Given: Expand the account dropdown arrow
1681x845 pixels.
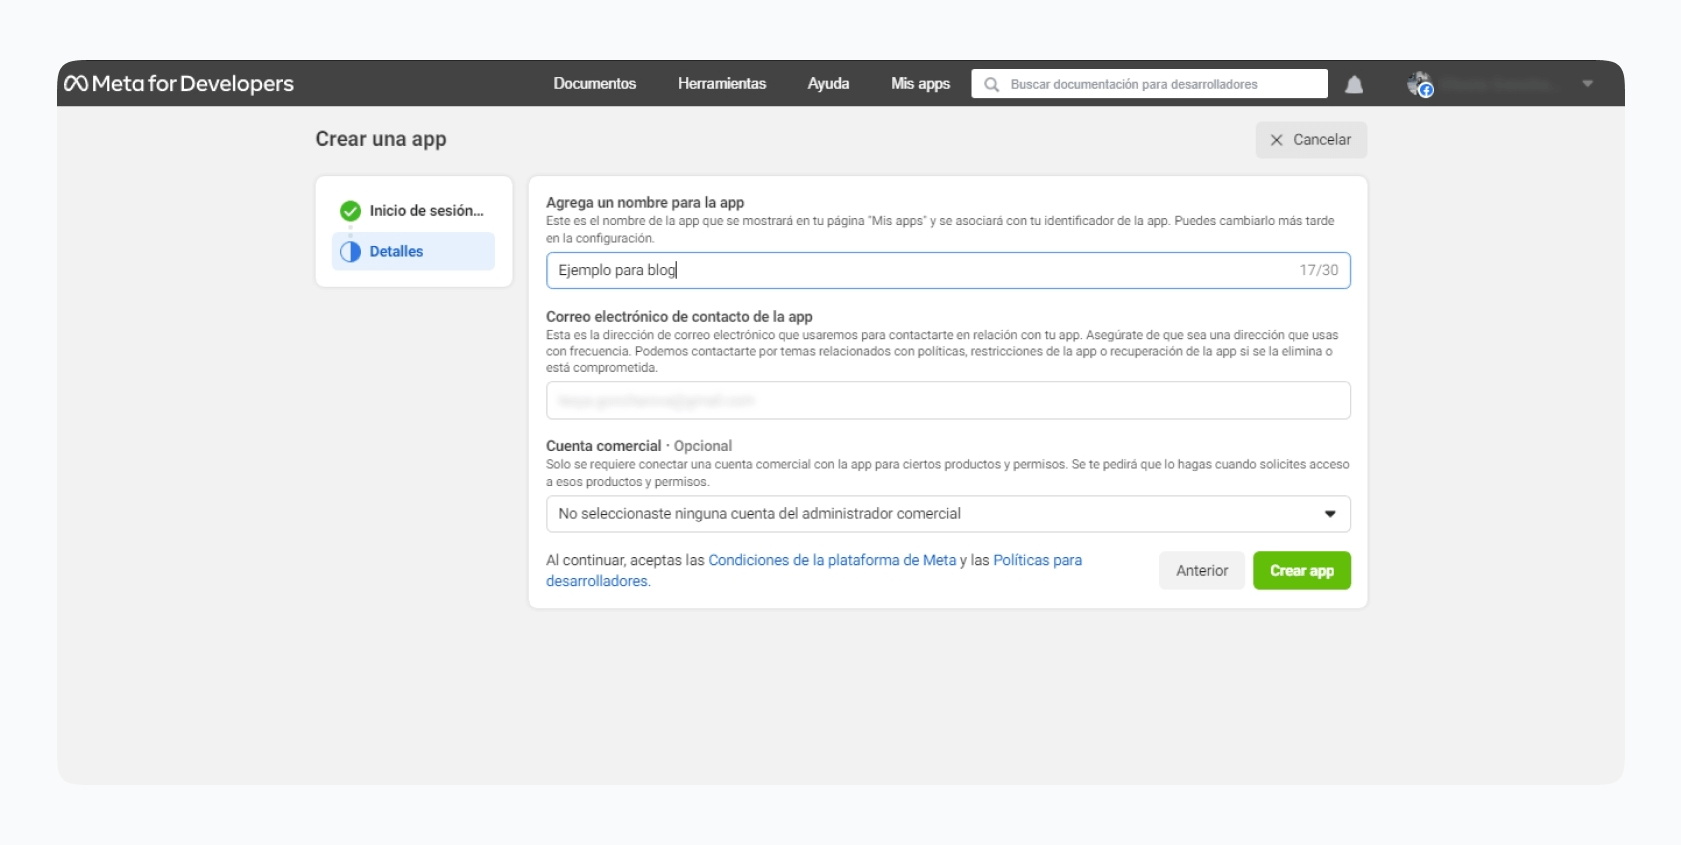Looking at the screenshot, I should pos(1587,84).
